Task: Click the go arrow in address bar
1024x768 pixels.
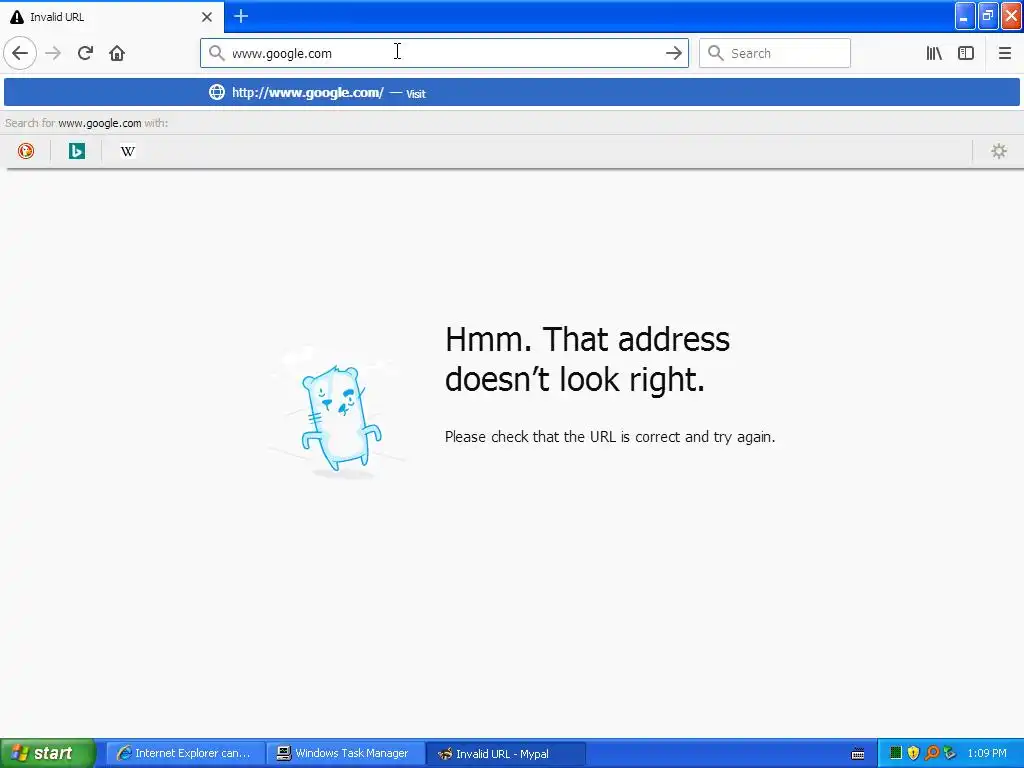Action: 674,54
